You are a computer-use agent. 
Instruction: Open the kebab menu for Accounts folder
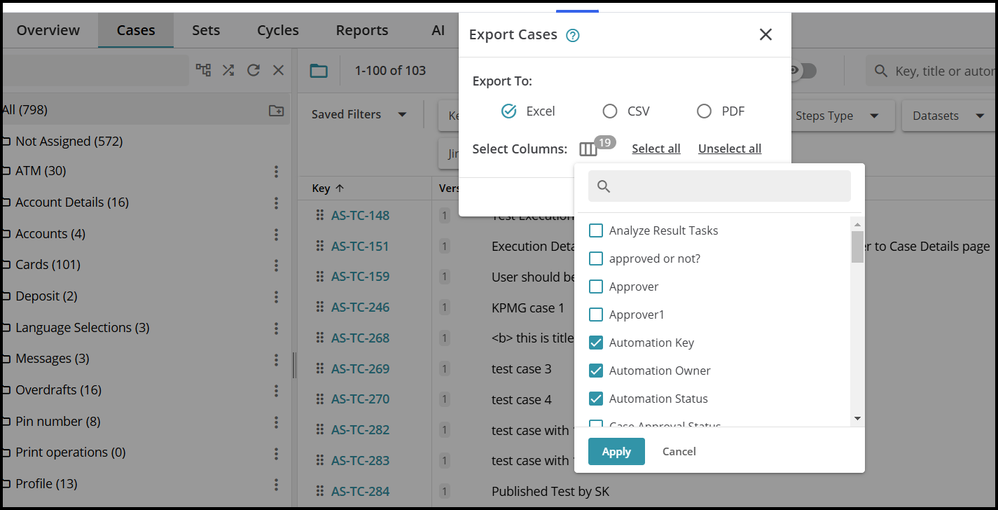click(276, 234)
